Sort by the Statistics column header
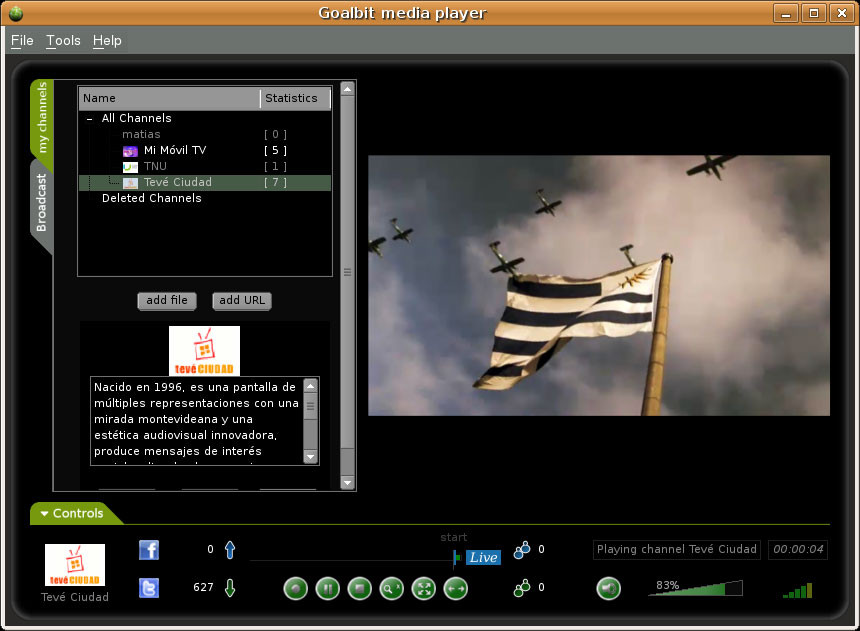 point(295,98)
